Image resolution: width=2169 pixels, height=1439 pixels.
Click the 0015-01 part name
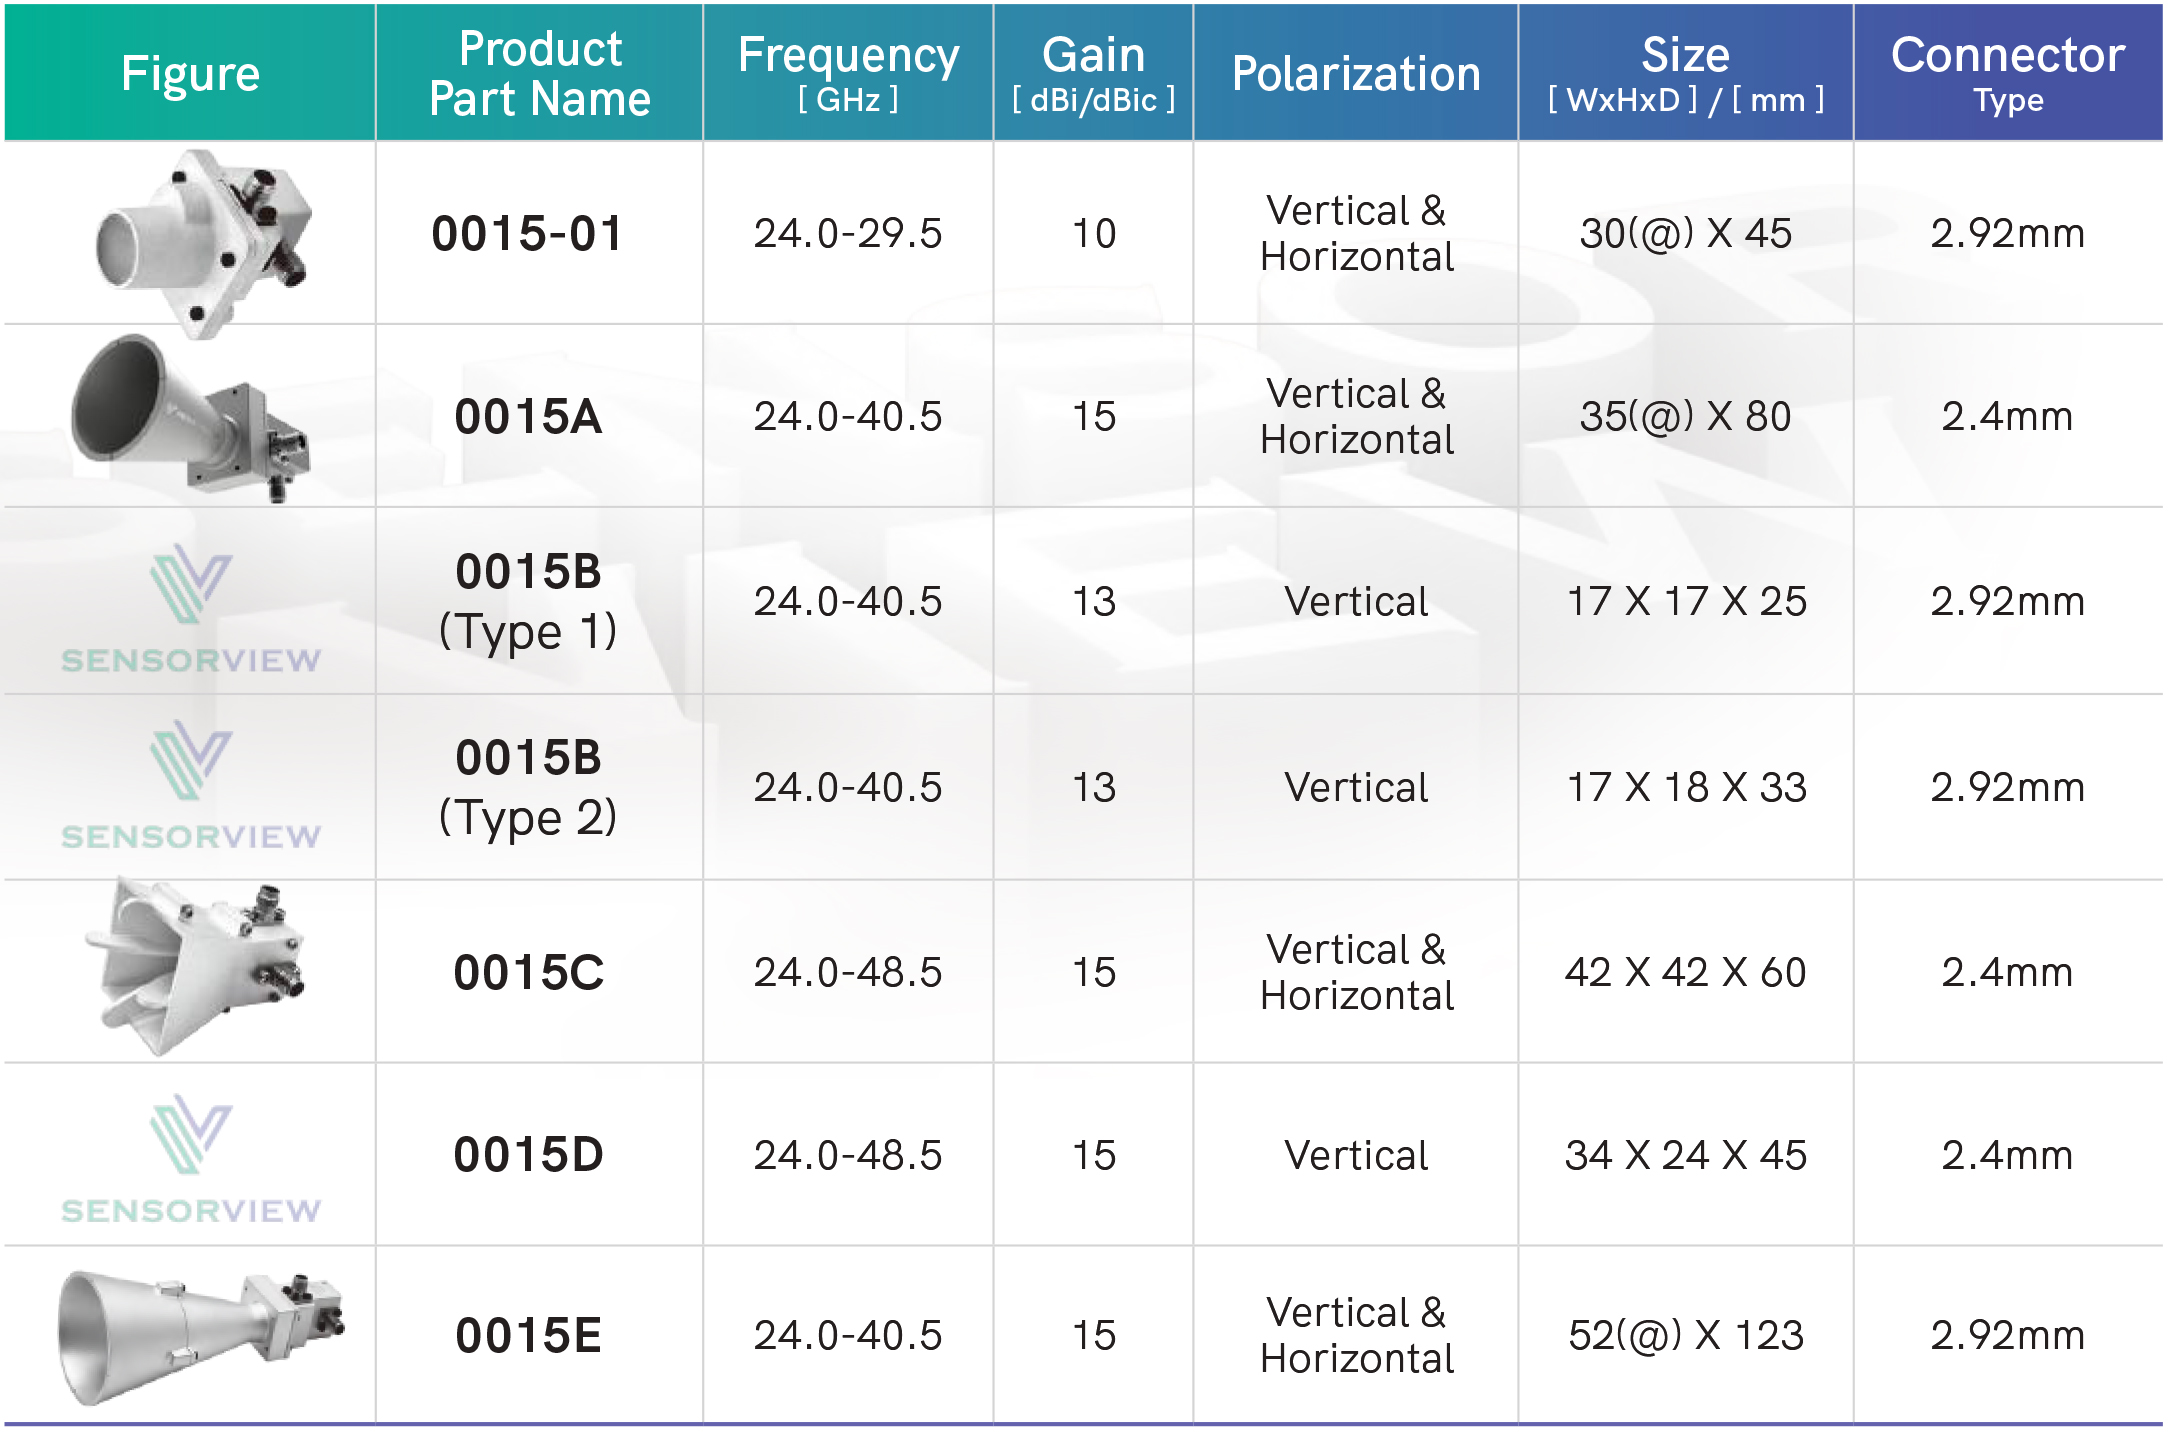[528, 234]
